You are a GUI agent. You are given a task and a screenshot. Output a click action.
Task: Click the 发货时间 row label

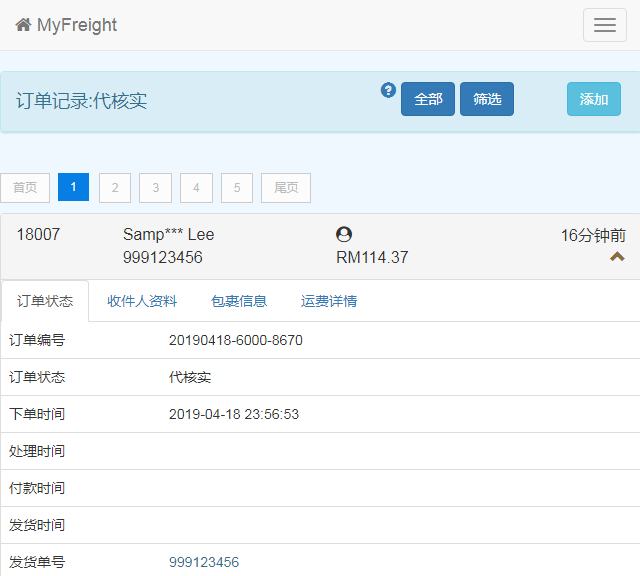pyautogui.click(x=37, y=525)
